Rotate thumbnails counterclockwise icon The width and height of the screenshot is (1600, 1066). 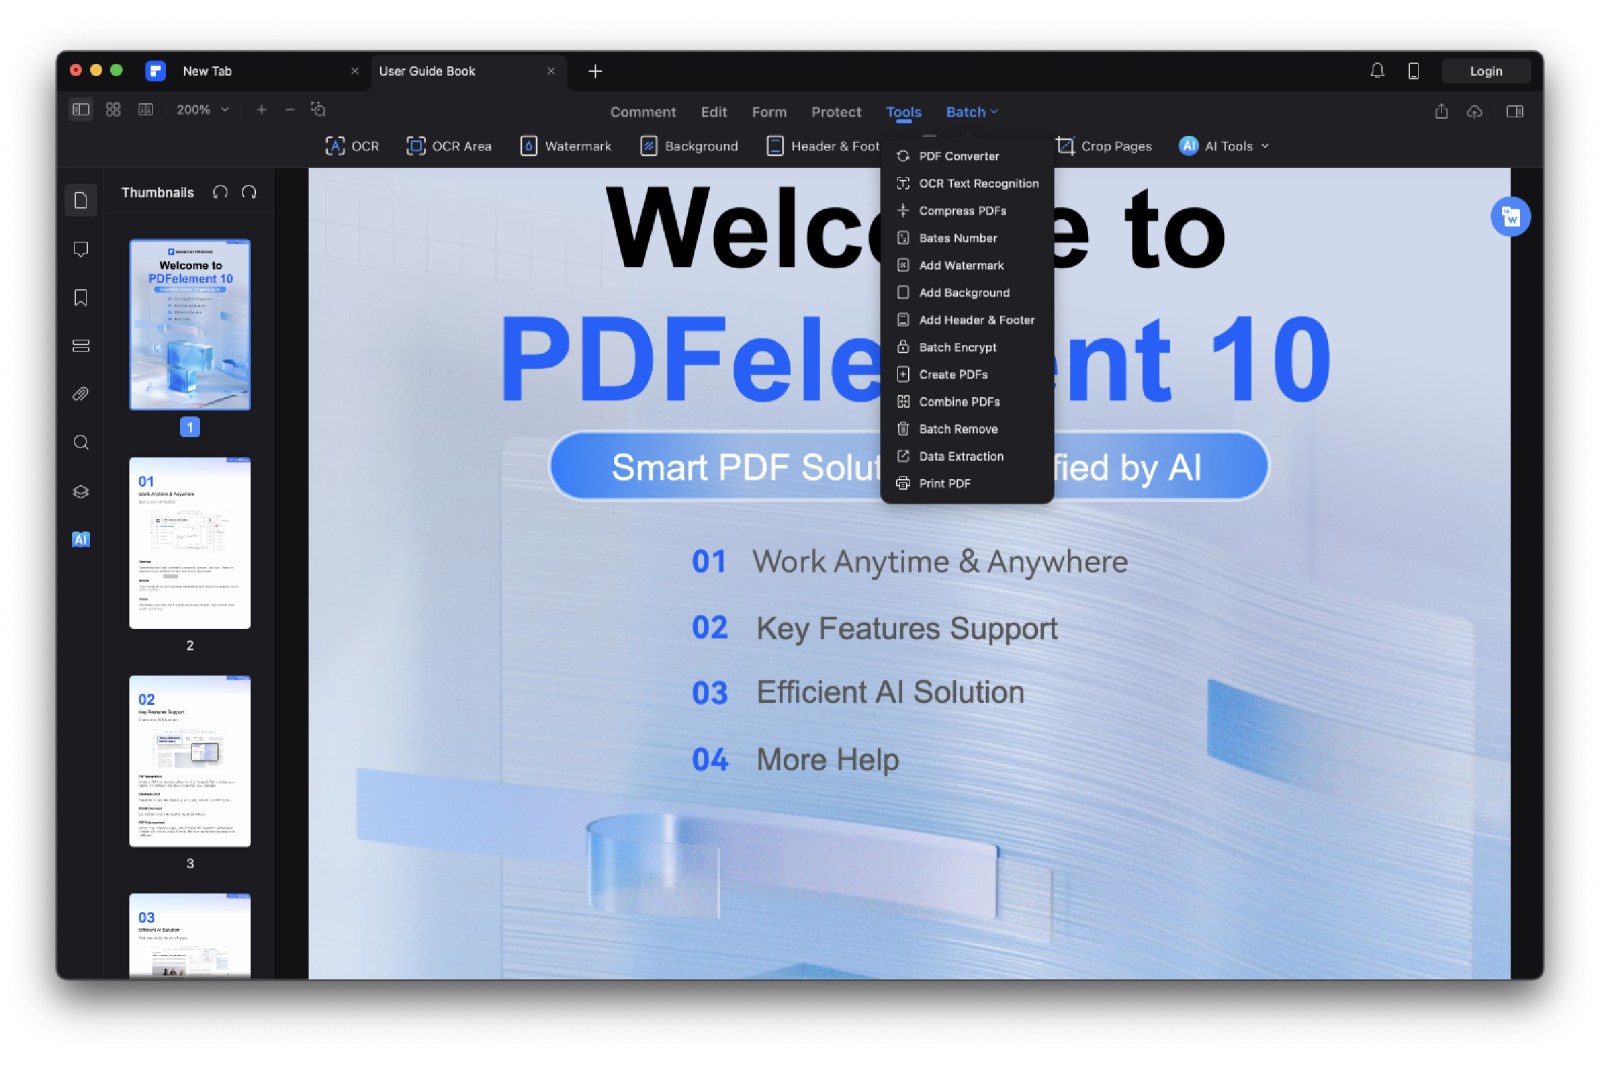[220, 192]
